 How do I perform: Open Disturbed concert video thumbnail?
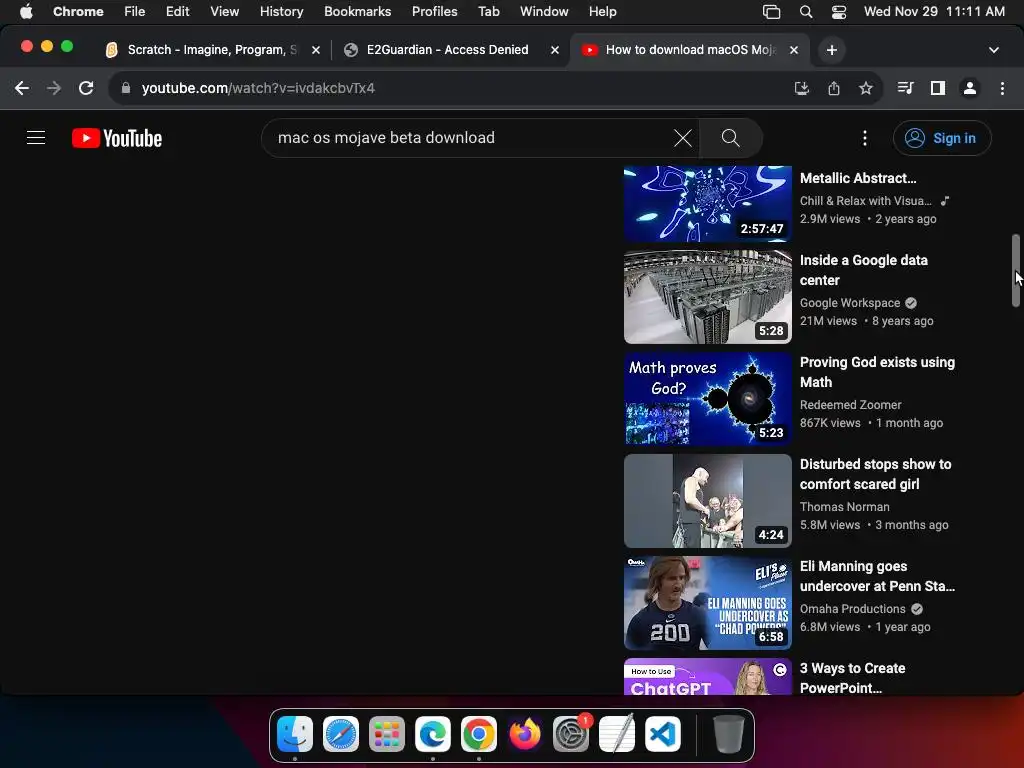click(707, 500)
